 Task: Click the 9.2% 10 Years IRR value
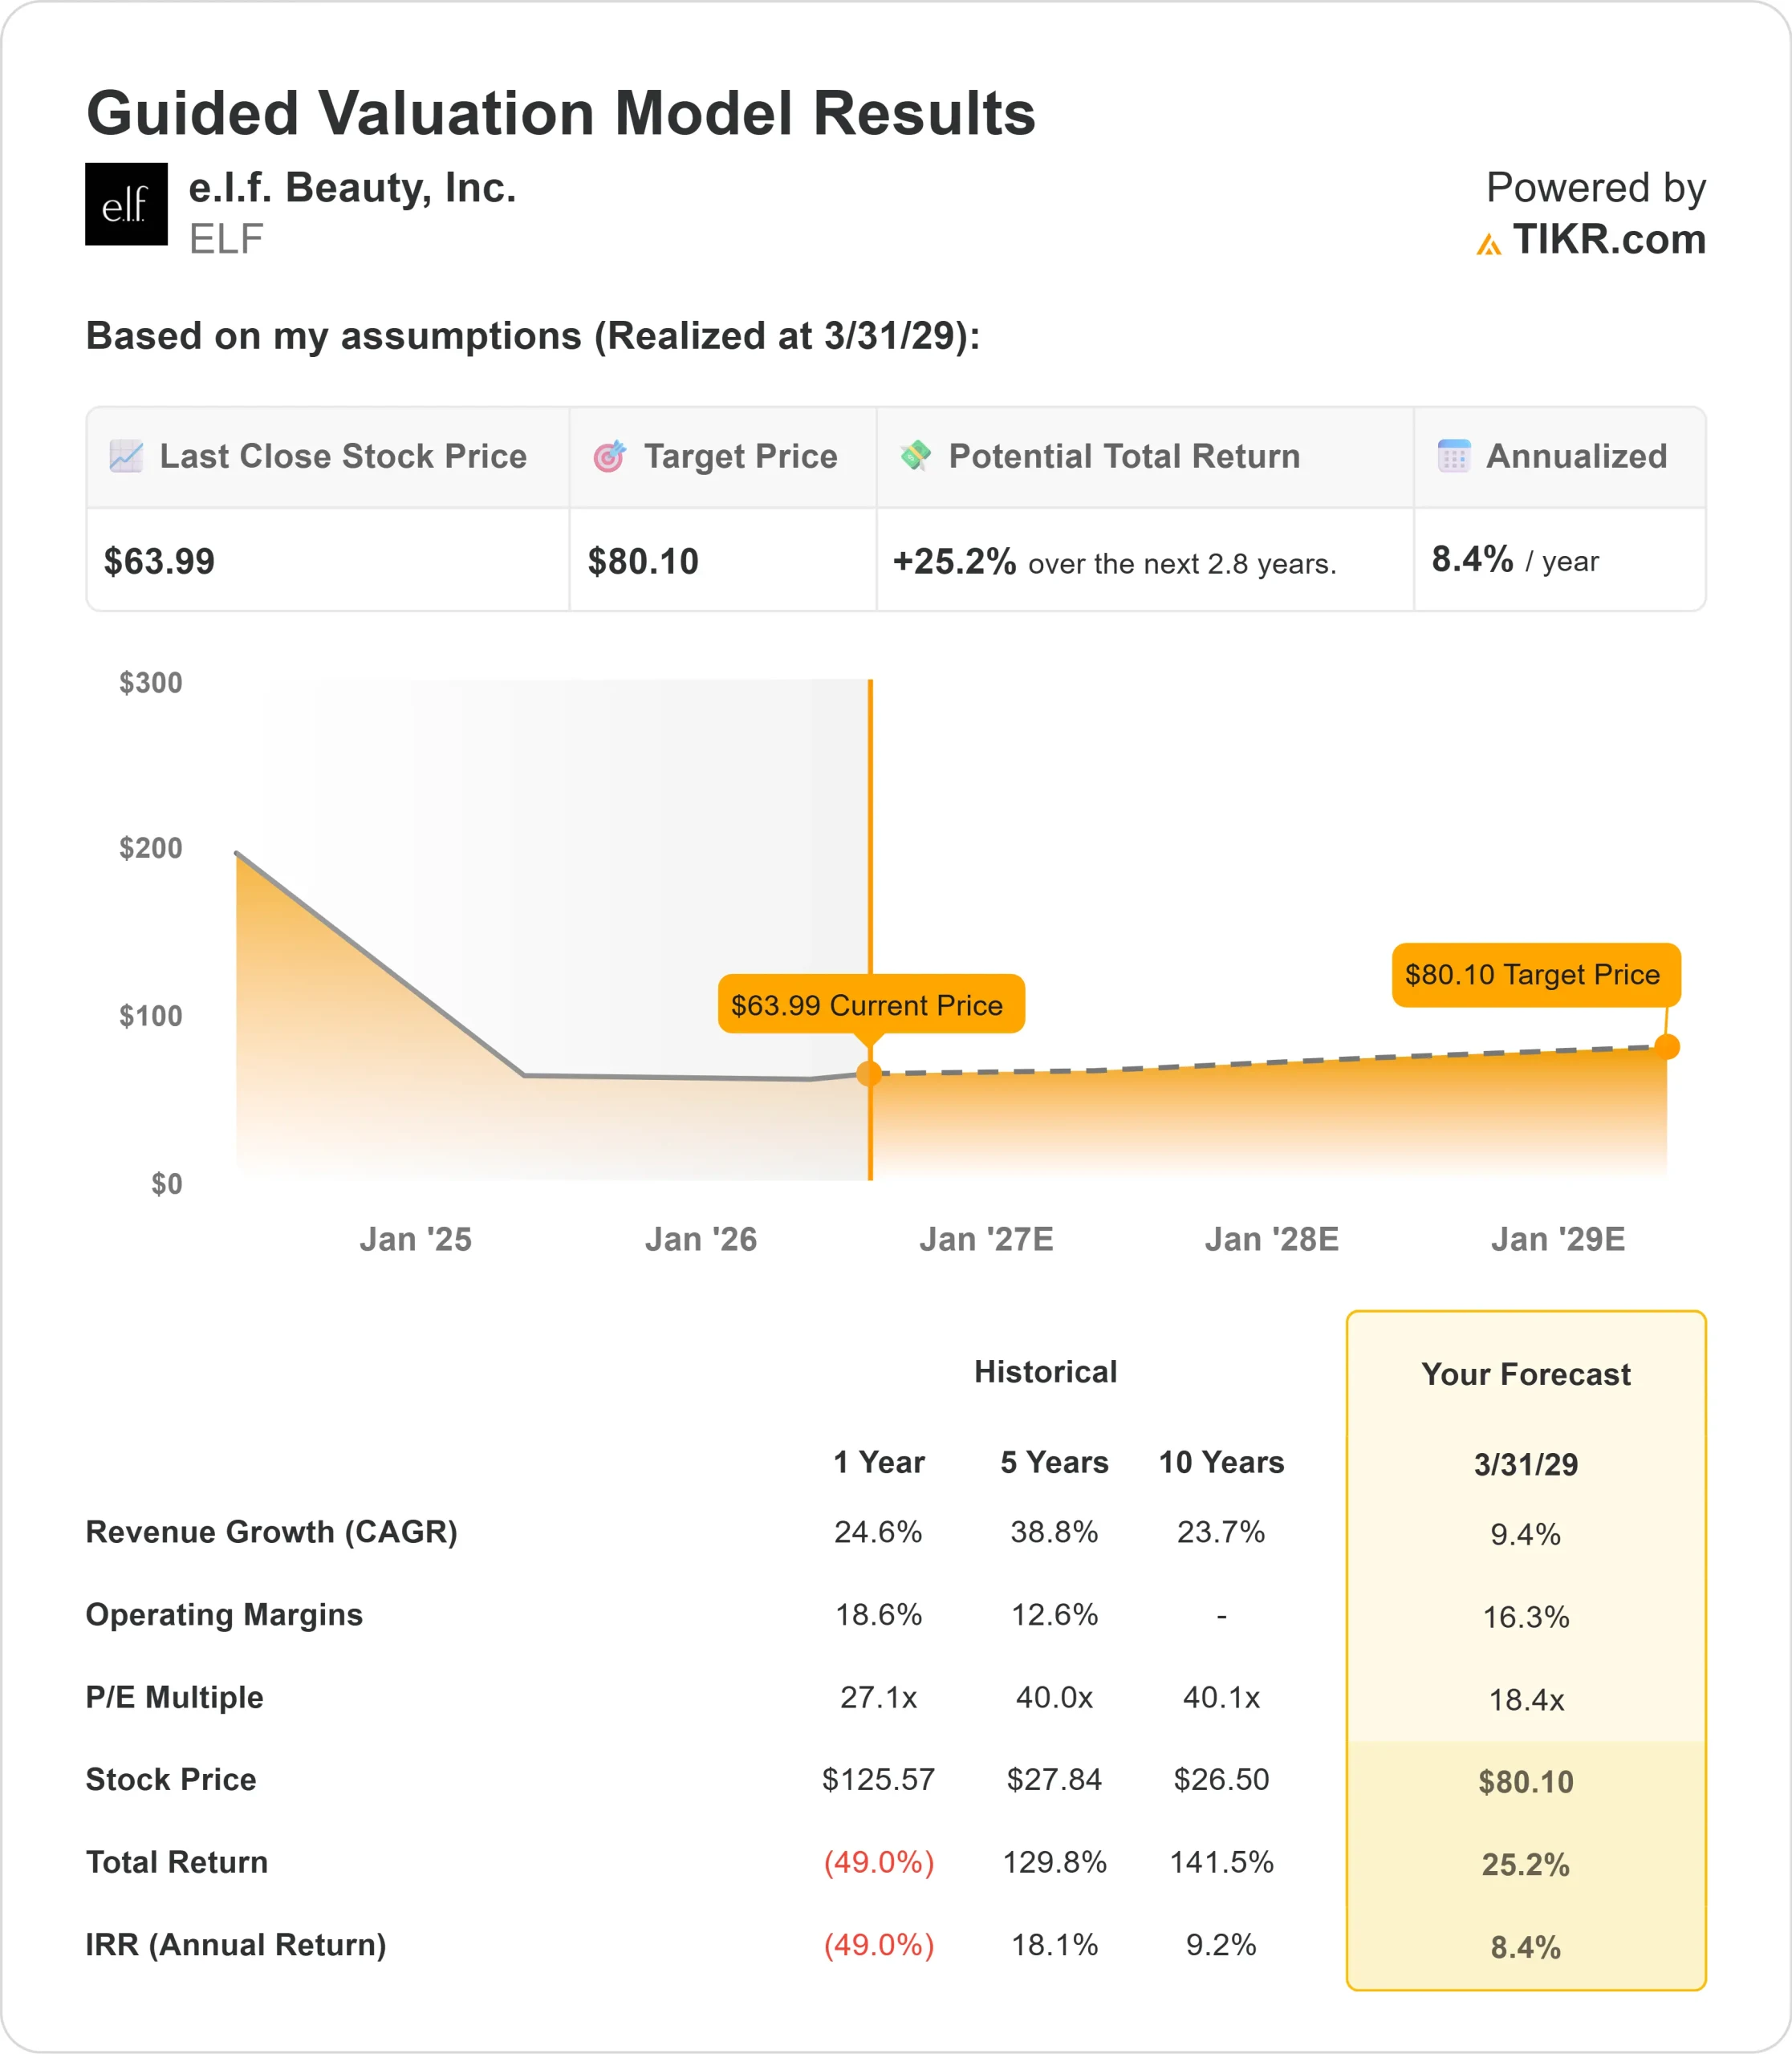(1222, 1945)
